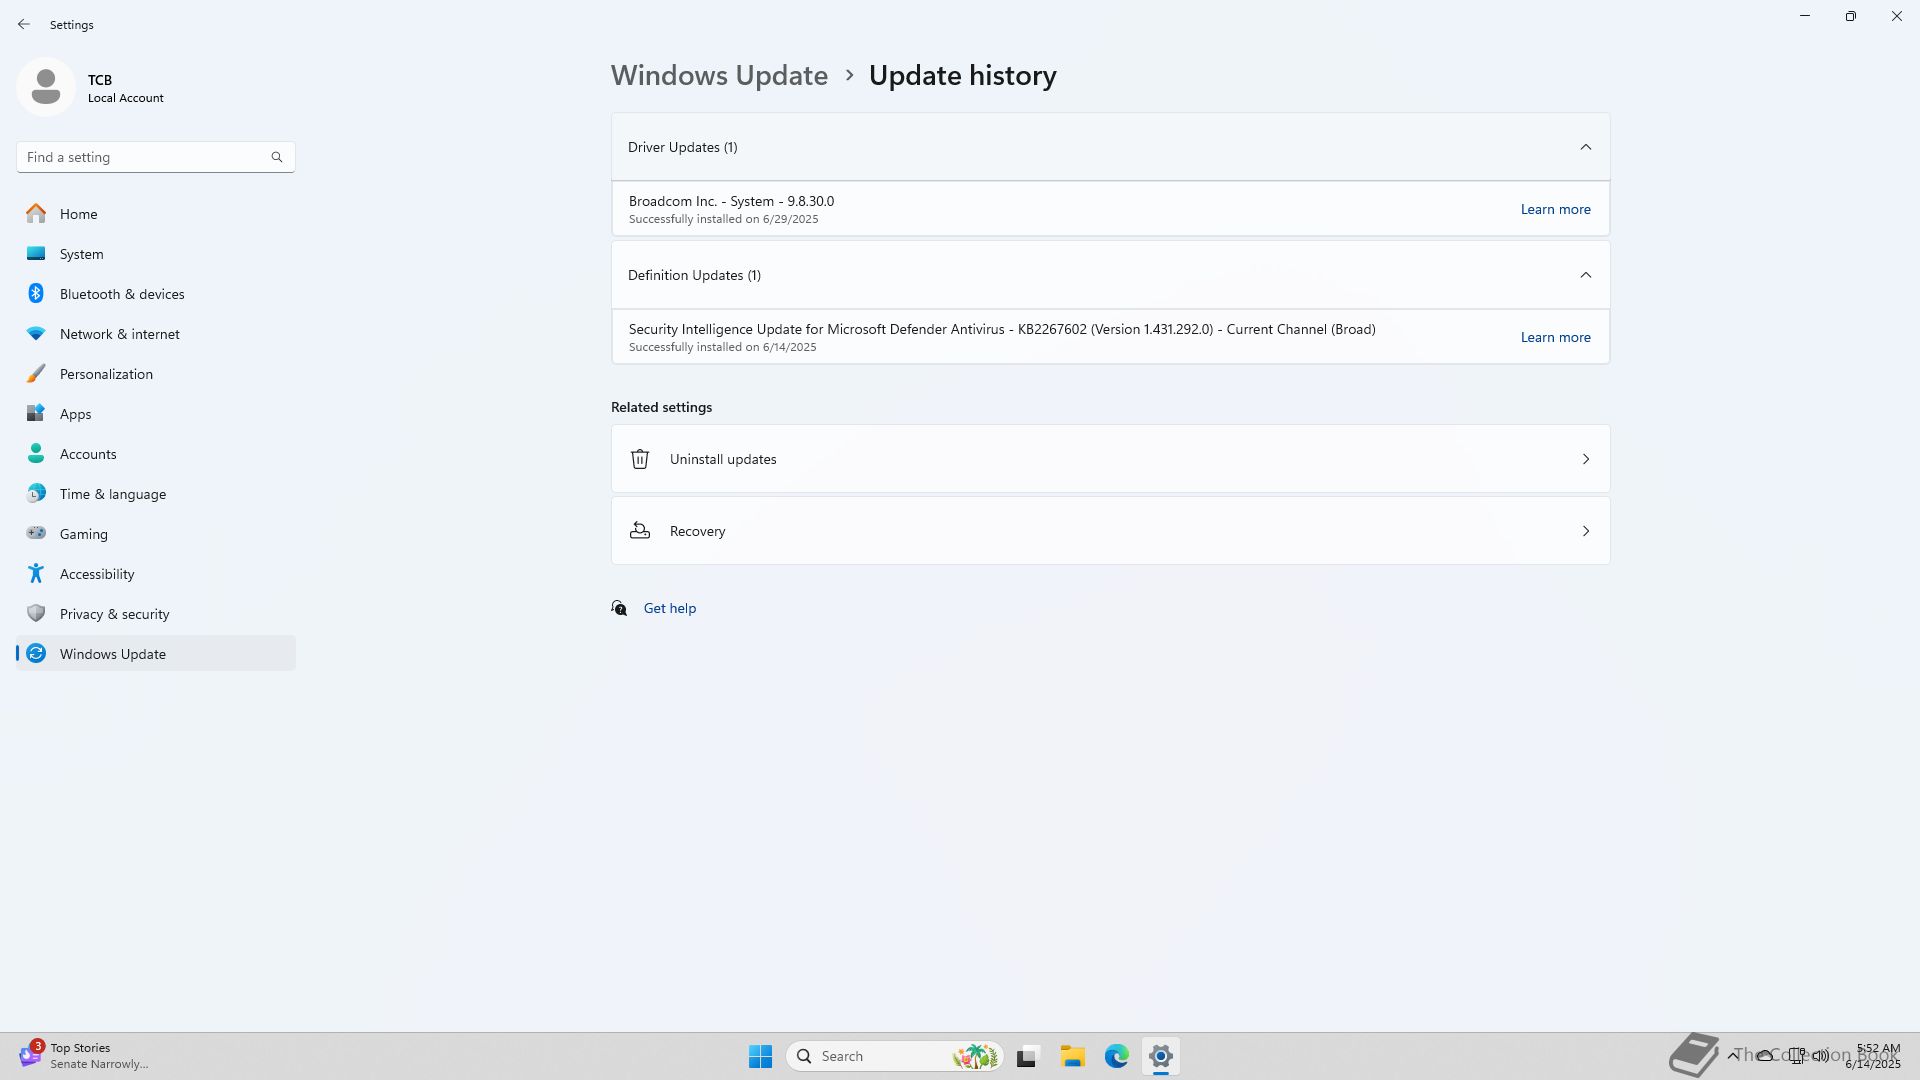Open the Accessibility settings page
Screen dimensions: 1920x1080
tap(96, 574)
